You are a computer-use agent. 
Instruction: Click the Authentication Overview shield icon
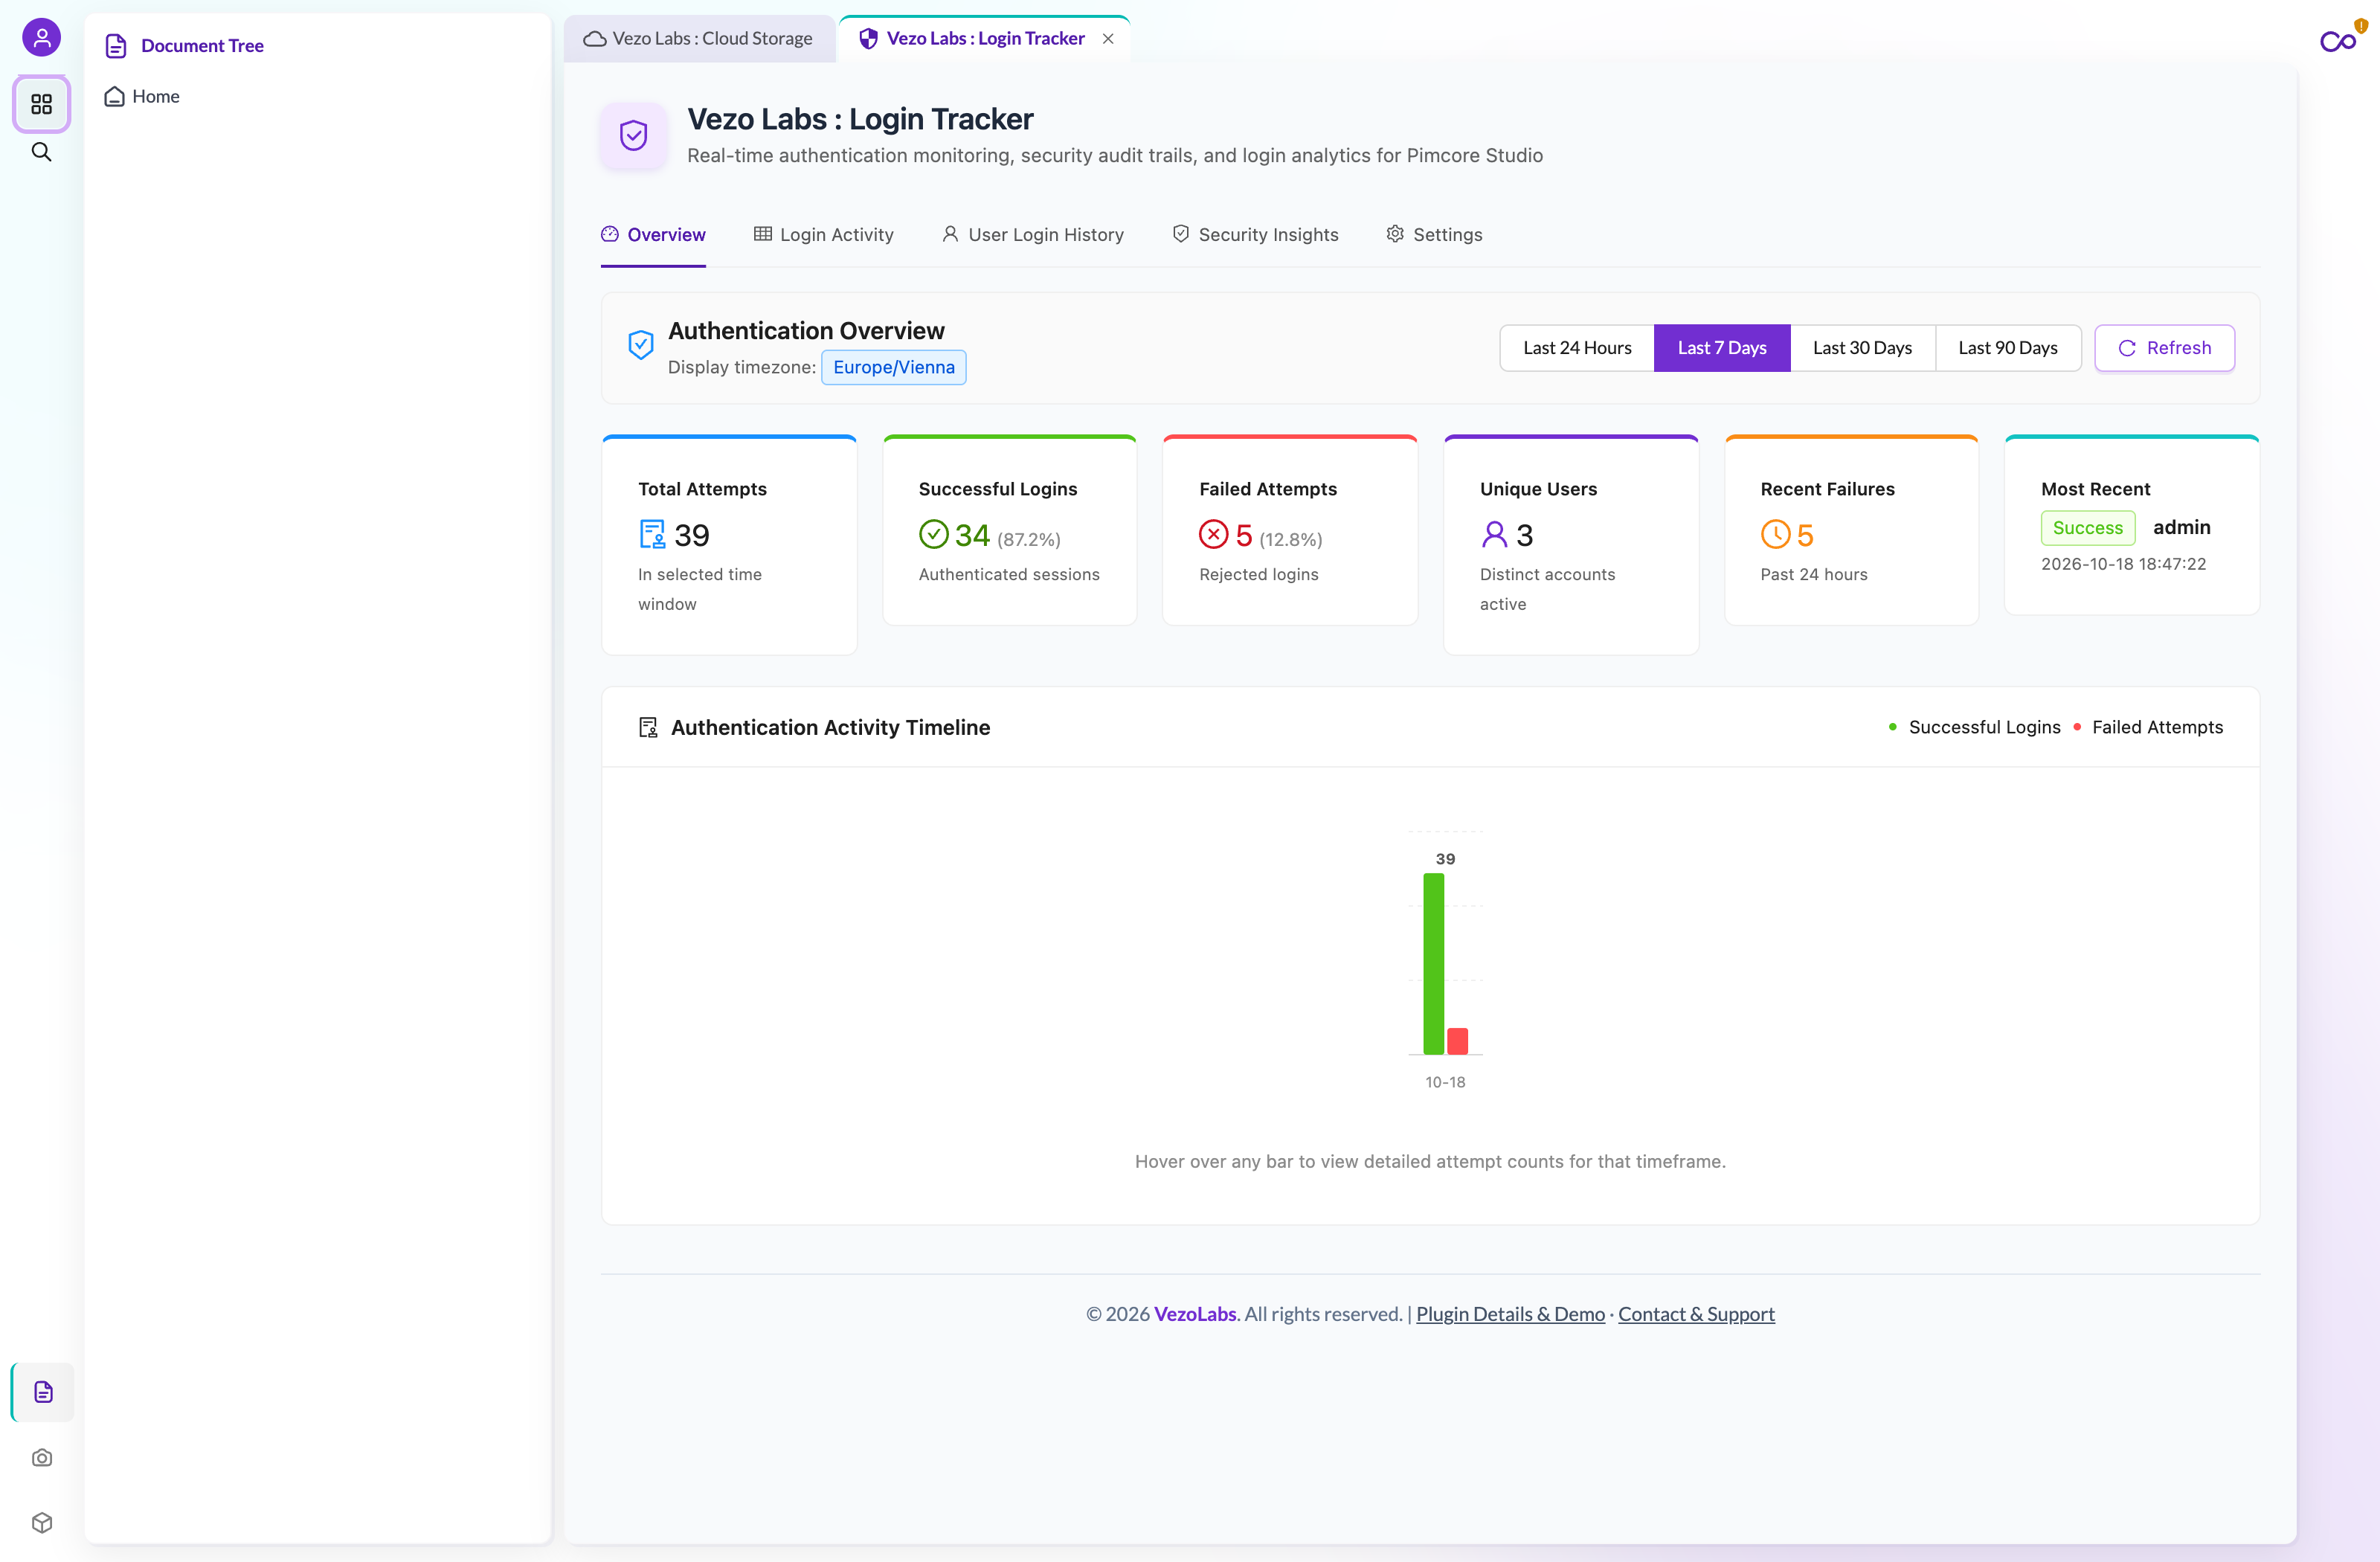(x=641, y=345)
